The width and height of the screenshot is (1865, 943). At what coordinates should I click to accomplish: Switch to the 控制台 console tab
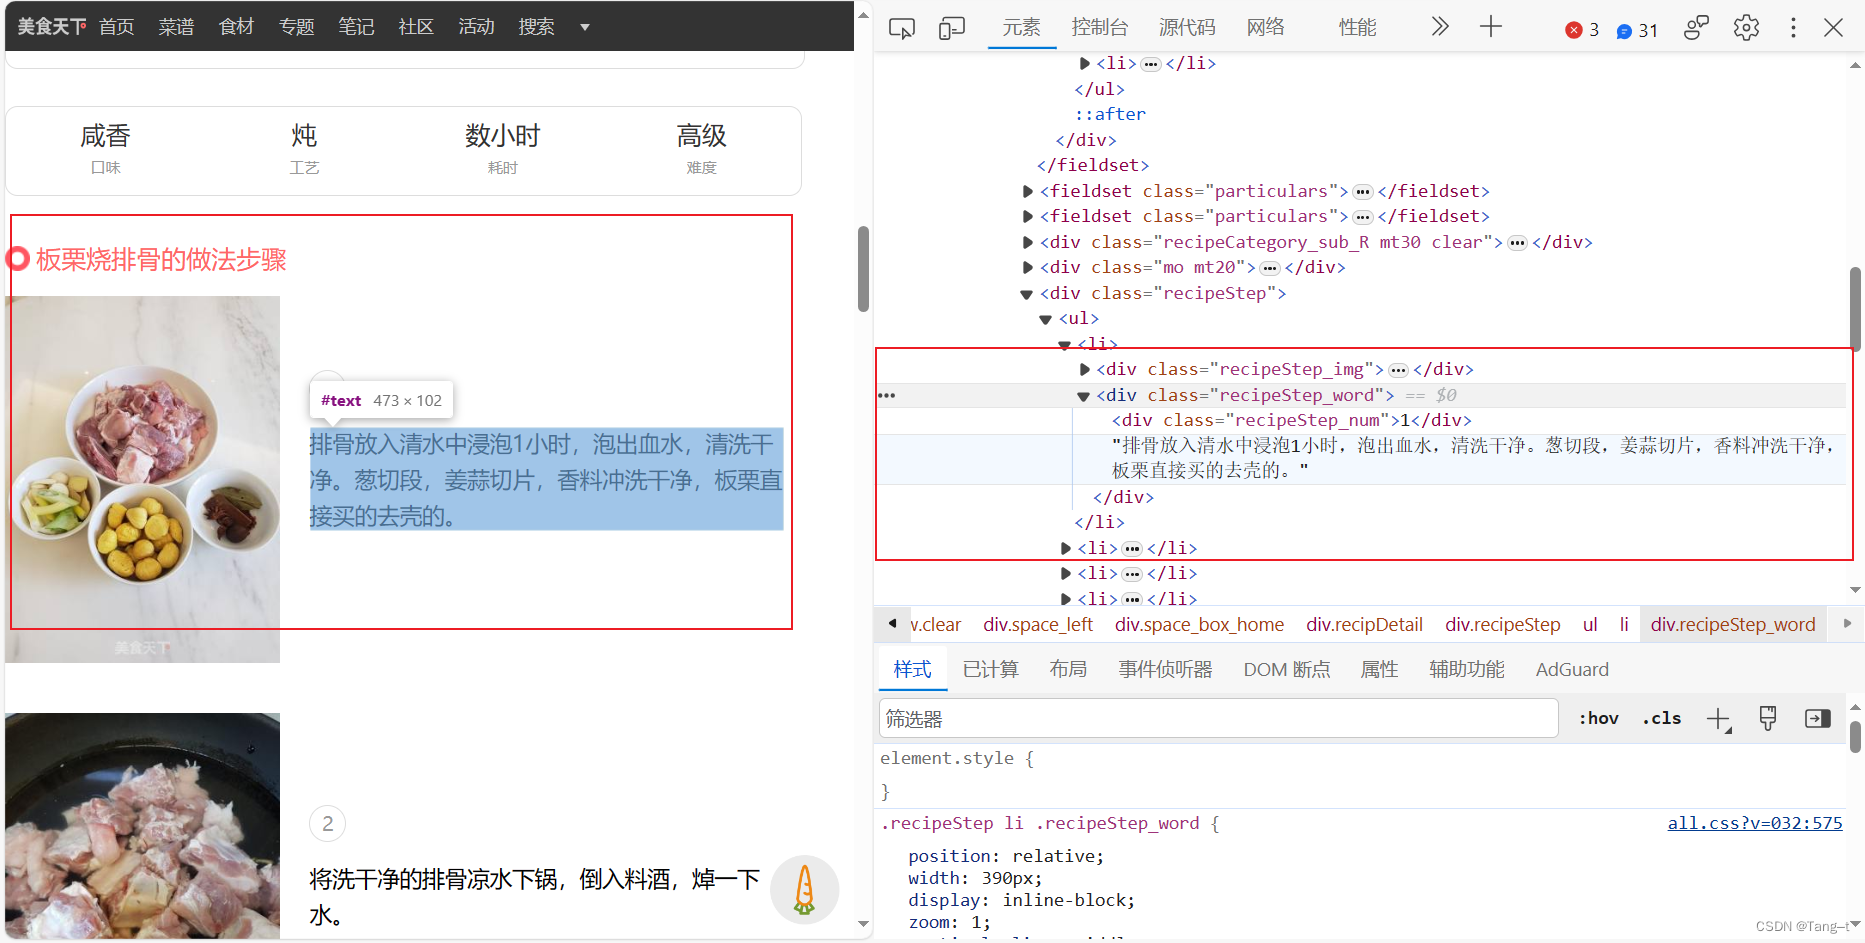(x=1099, y=27)
